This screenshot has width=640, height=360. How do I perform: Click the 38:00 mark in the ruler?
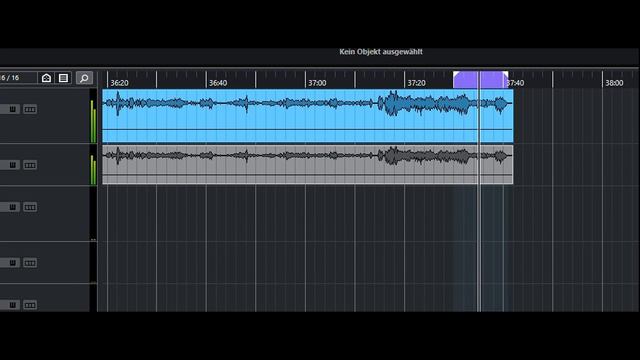pos(614,83)
